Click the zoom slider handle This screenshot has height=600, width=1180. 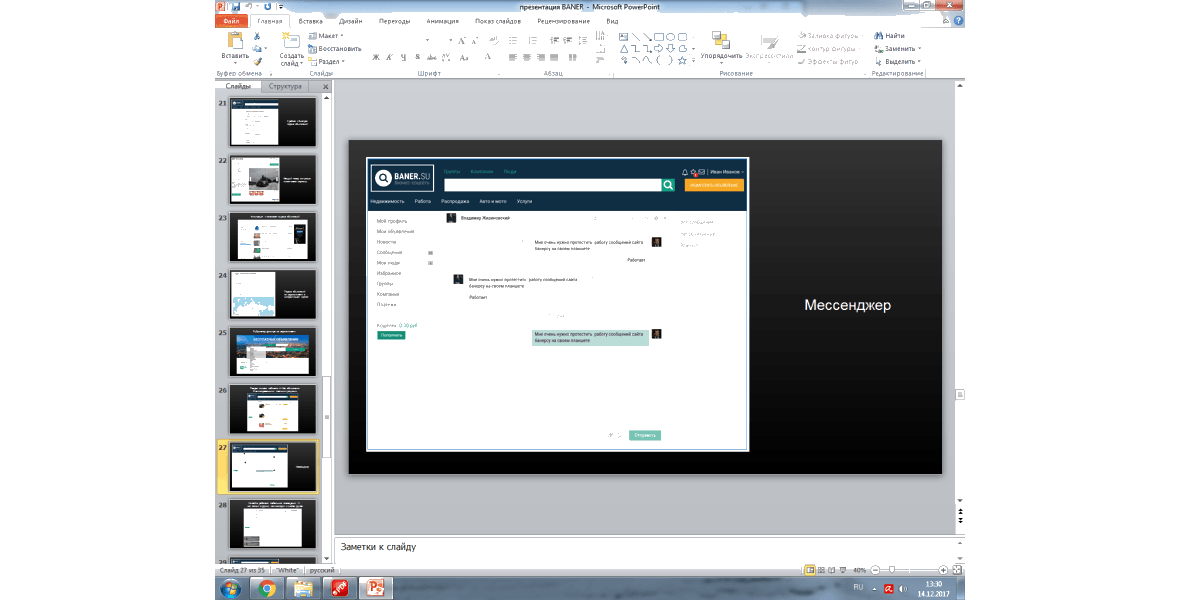tap(892, 571)
